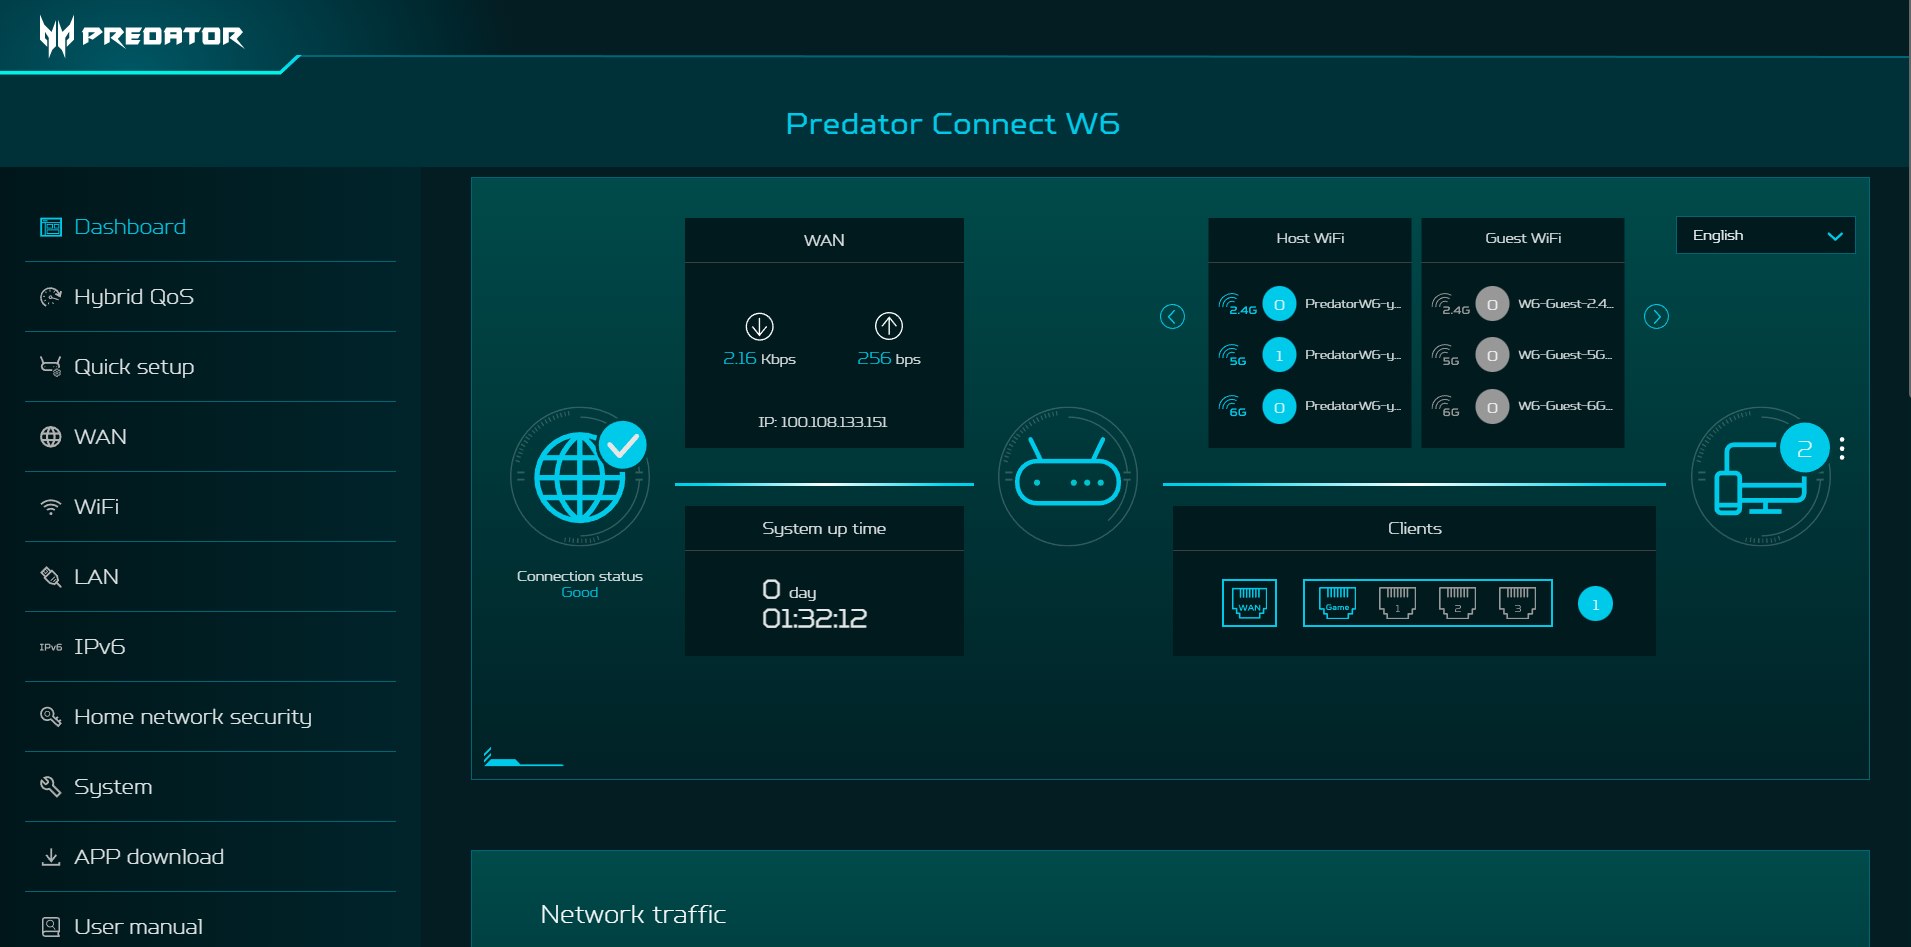Open the Hybrid QoS menu
The width and height of the screenshot is (1911, 947).
133,297
